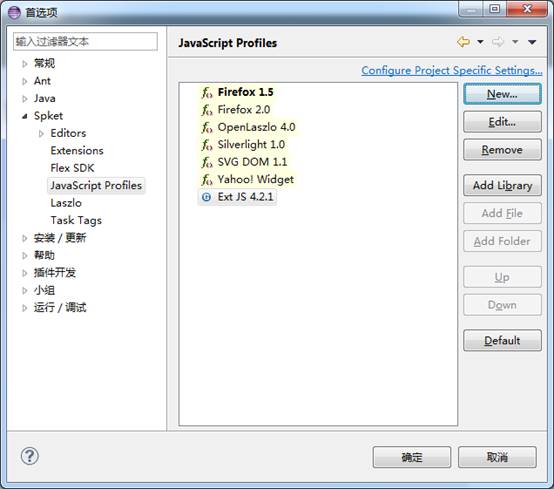
Task: Select Laszlo in the Spket tree
Action: [66, 203]
